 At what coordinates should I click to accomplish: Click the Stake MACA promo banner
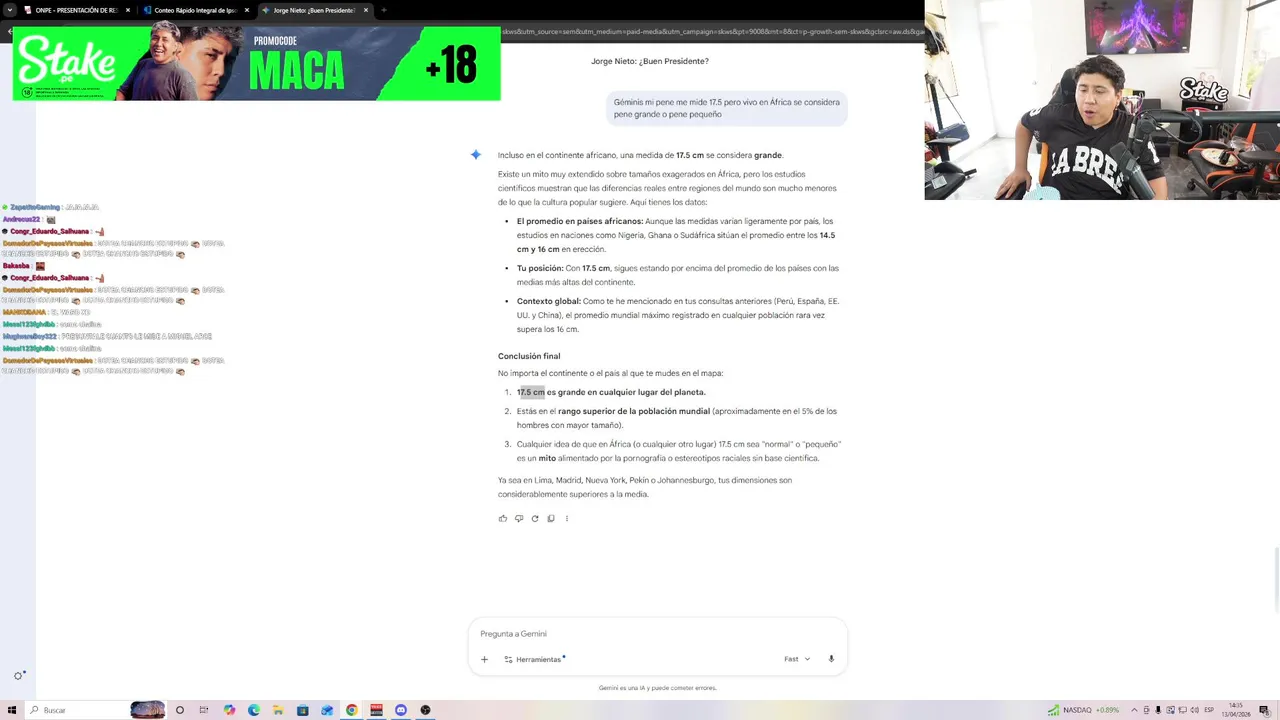[x=256, y=63]
